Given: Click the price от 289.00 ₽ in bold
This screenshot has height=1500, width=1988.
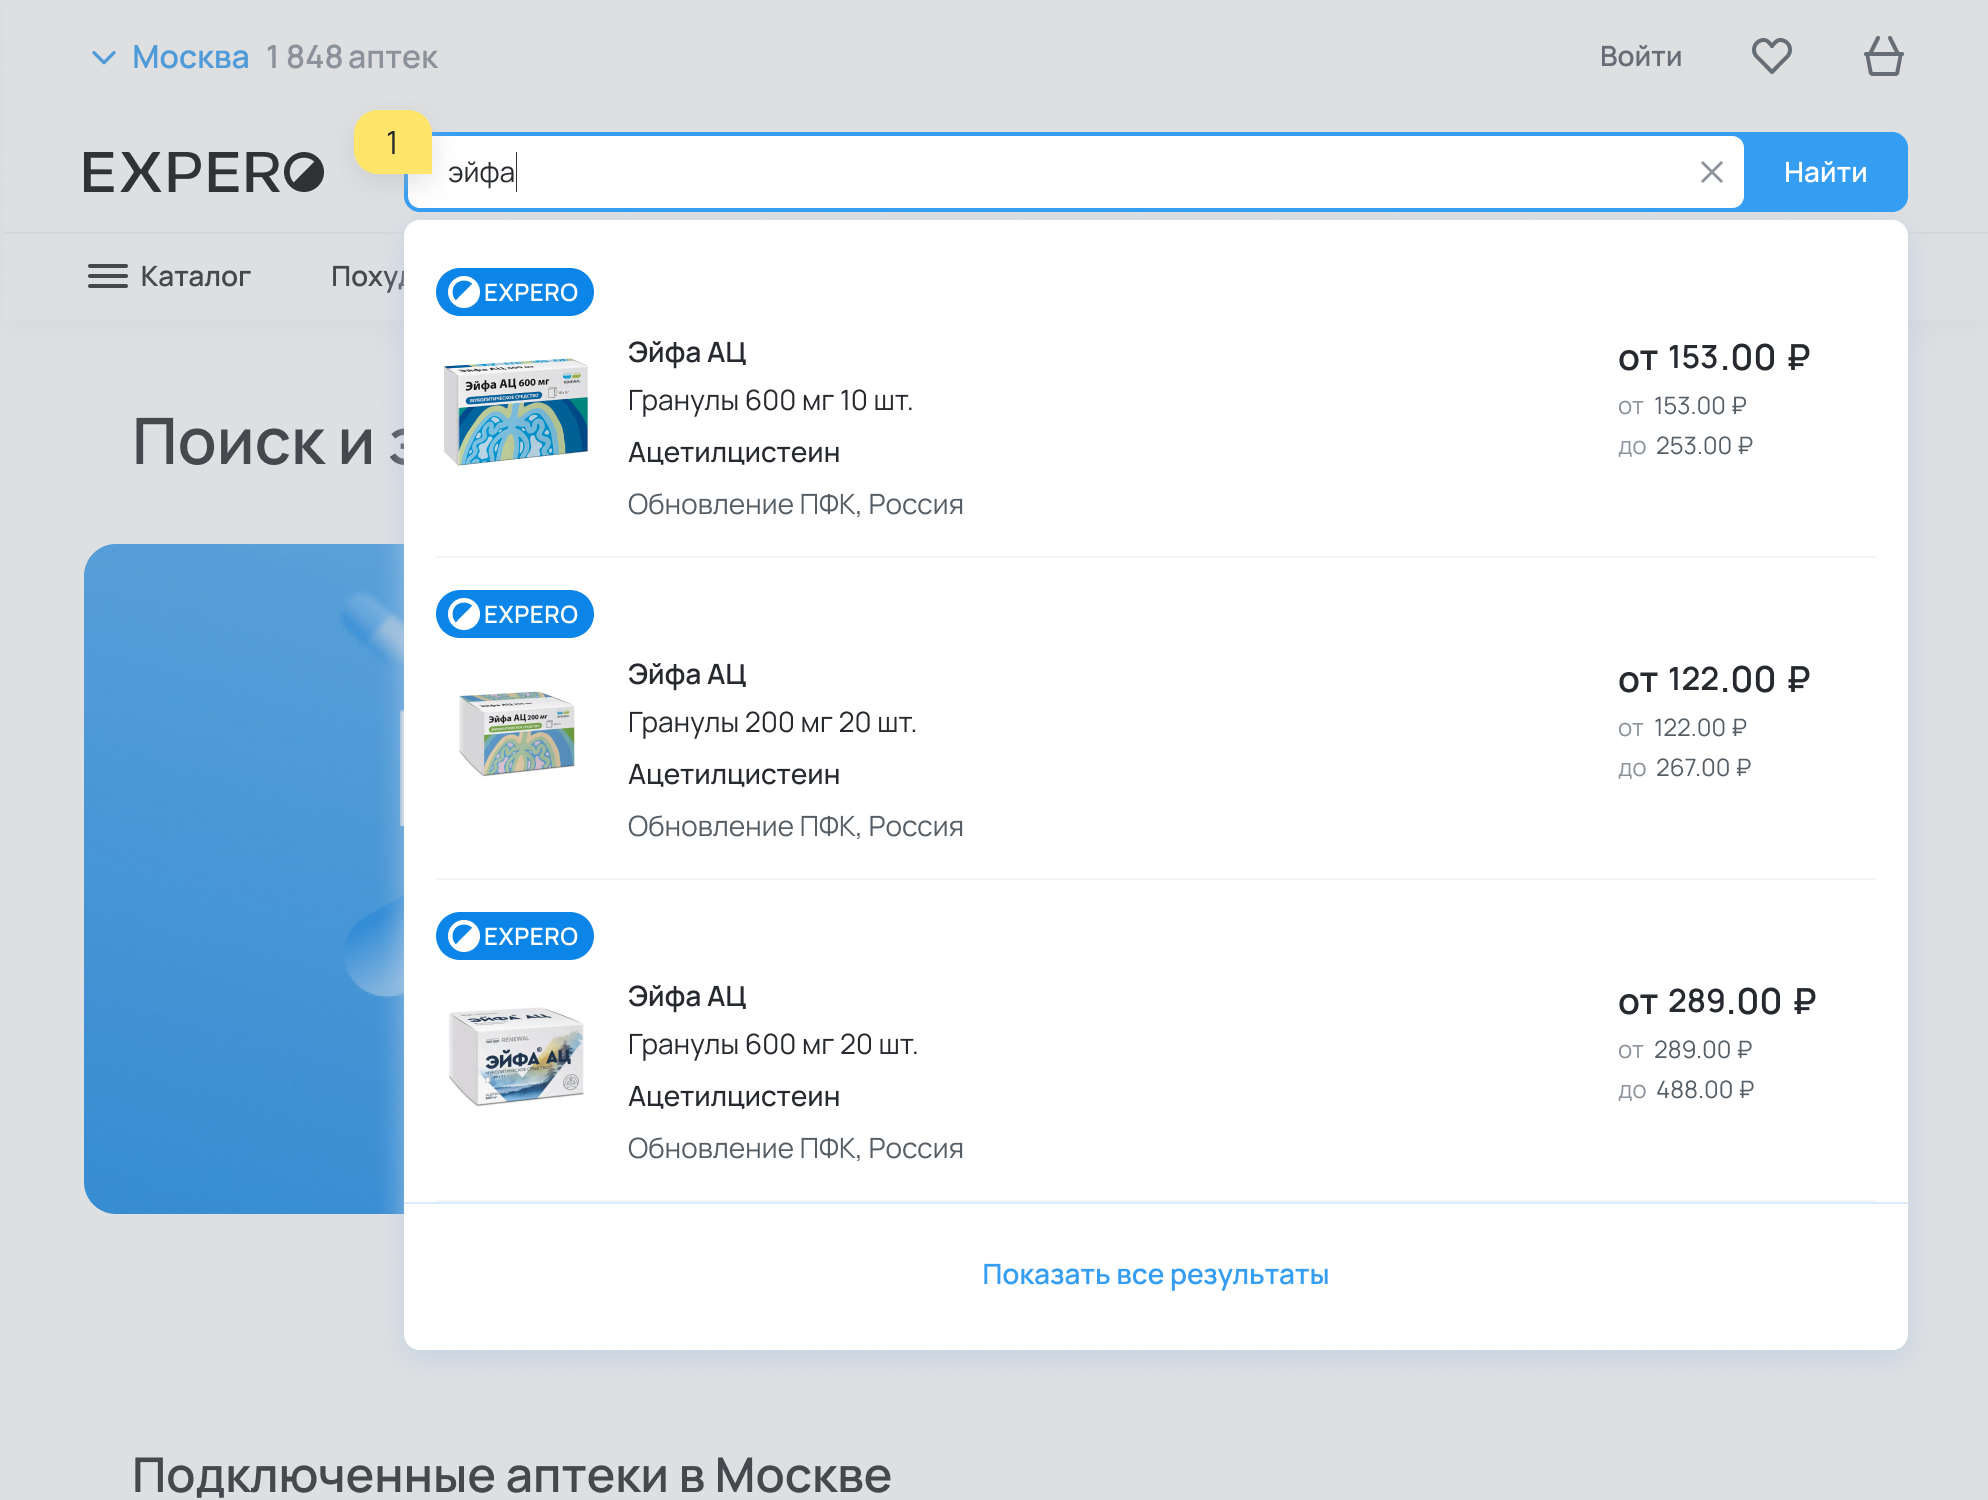Looking at the screenshot, I should click(1717, 1001).
